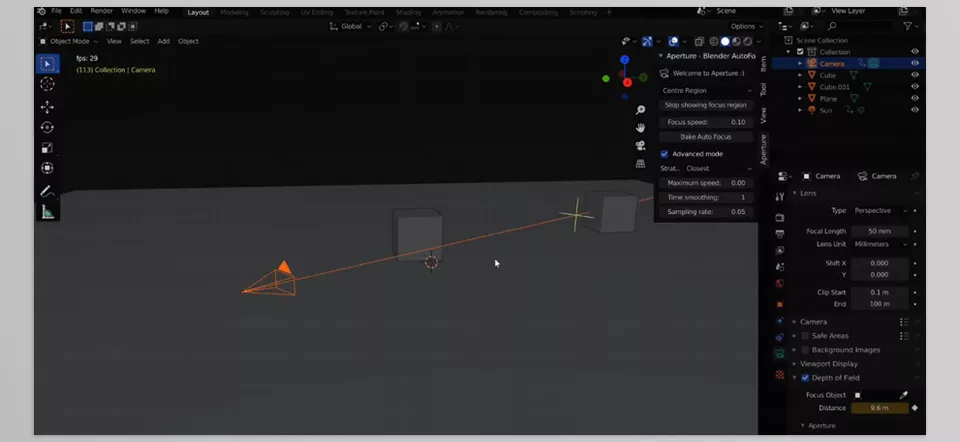Click the pan view hand icon
This screenshot has width=960, height=442.
640,128
